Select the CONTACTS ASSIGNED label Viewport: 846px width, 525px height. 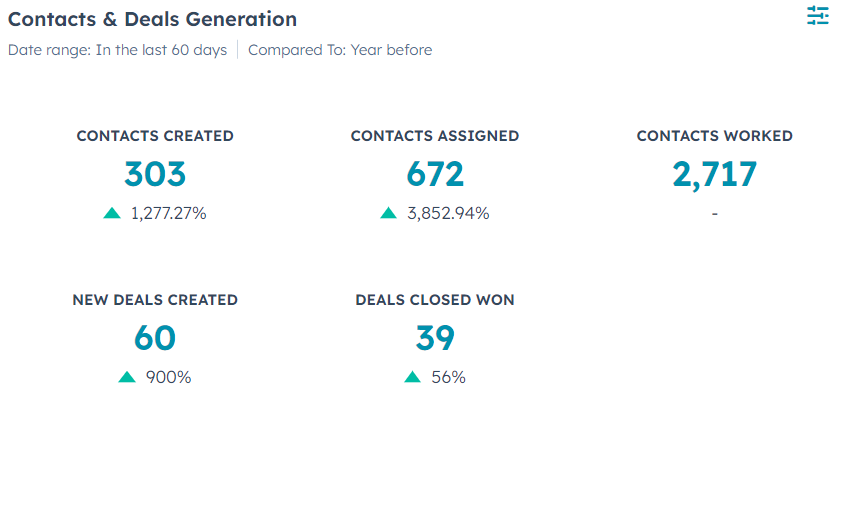click(x=435, y=136)
